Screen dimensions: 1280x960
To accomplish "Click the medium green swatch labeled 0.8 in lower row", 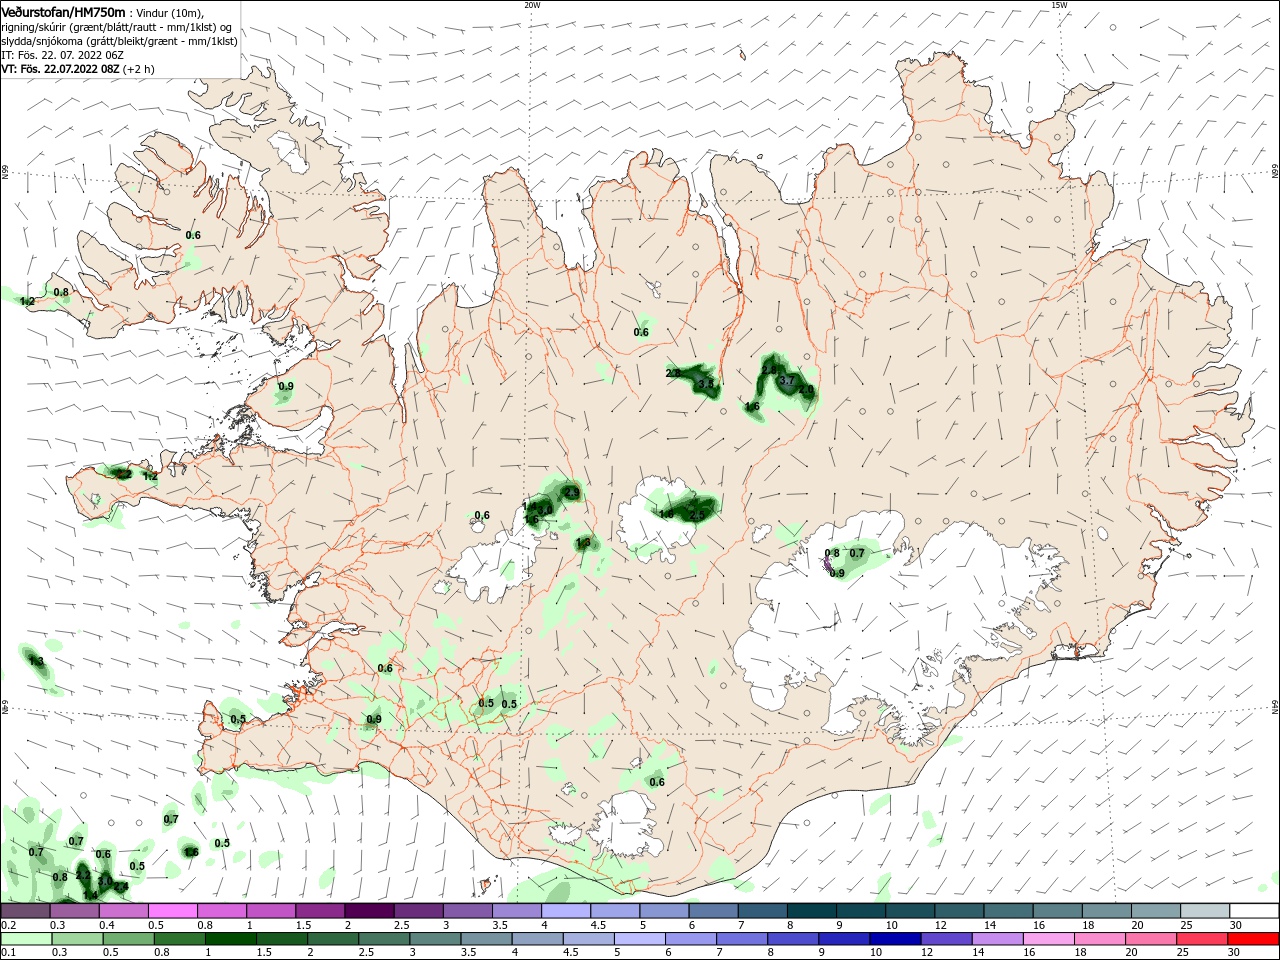I will click(x=180, y=940).
